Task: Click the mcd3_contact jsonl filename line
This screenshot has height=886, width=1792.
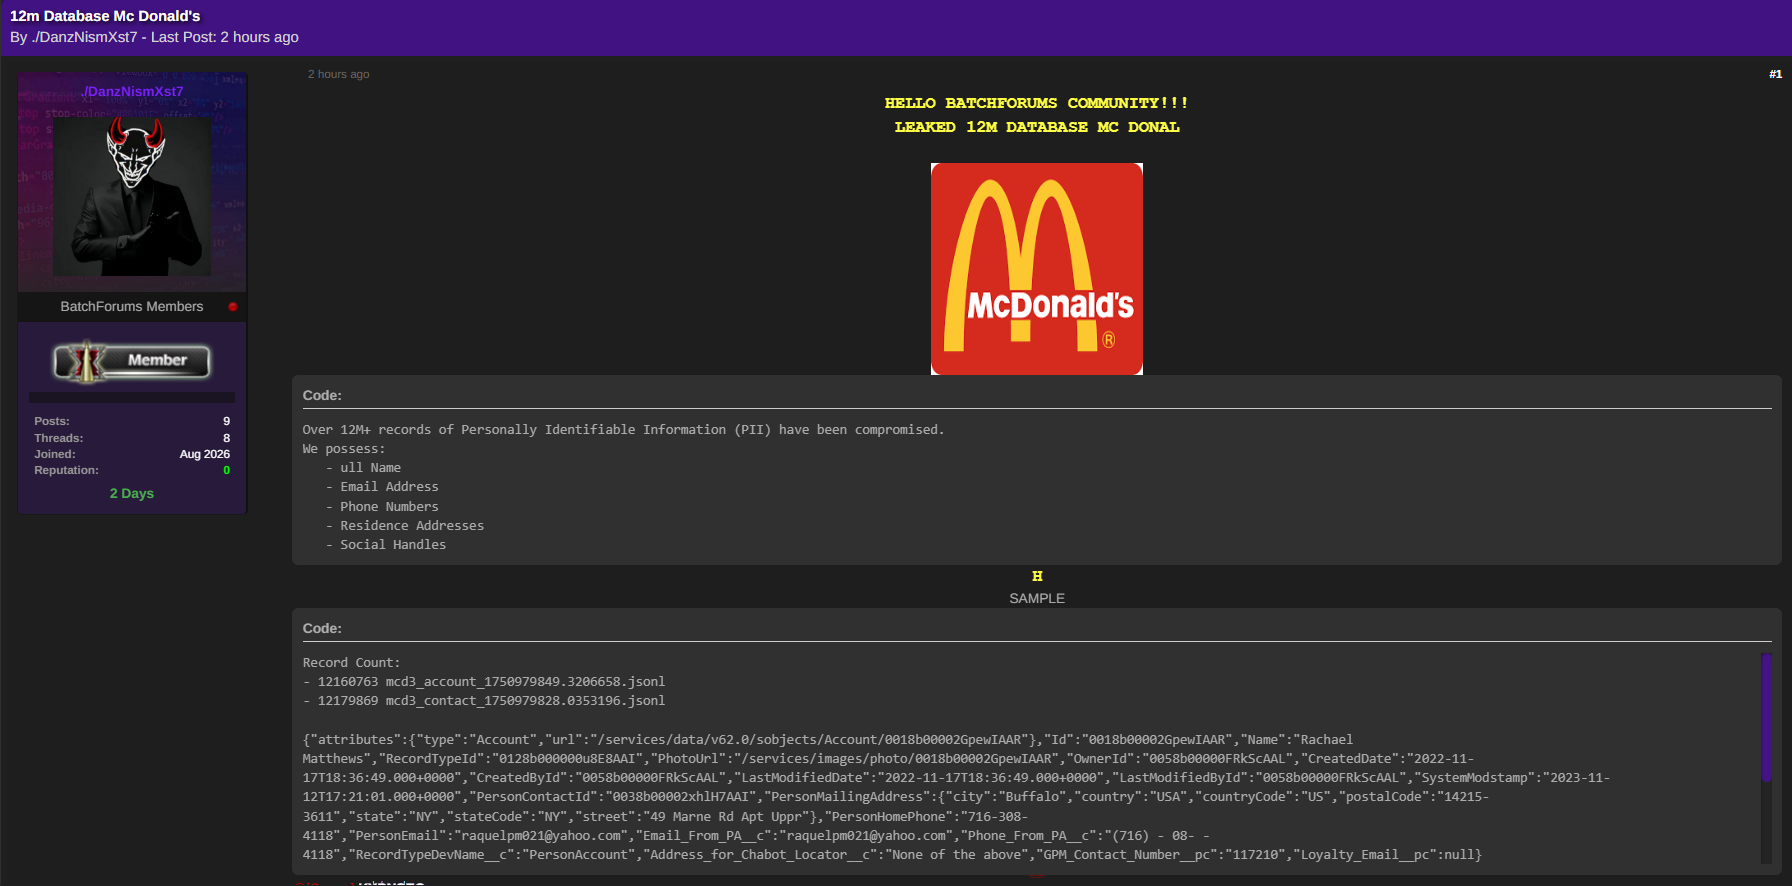Action: coord(484,701)
